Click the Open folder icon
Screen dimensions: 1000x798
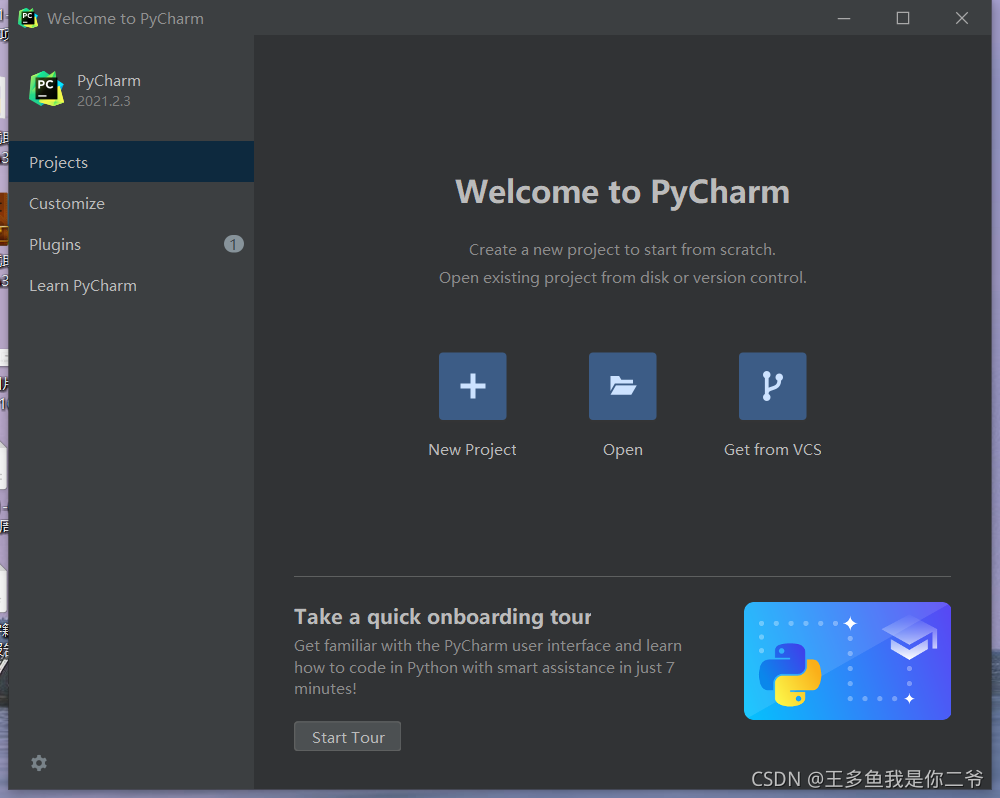point(622,386)
